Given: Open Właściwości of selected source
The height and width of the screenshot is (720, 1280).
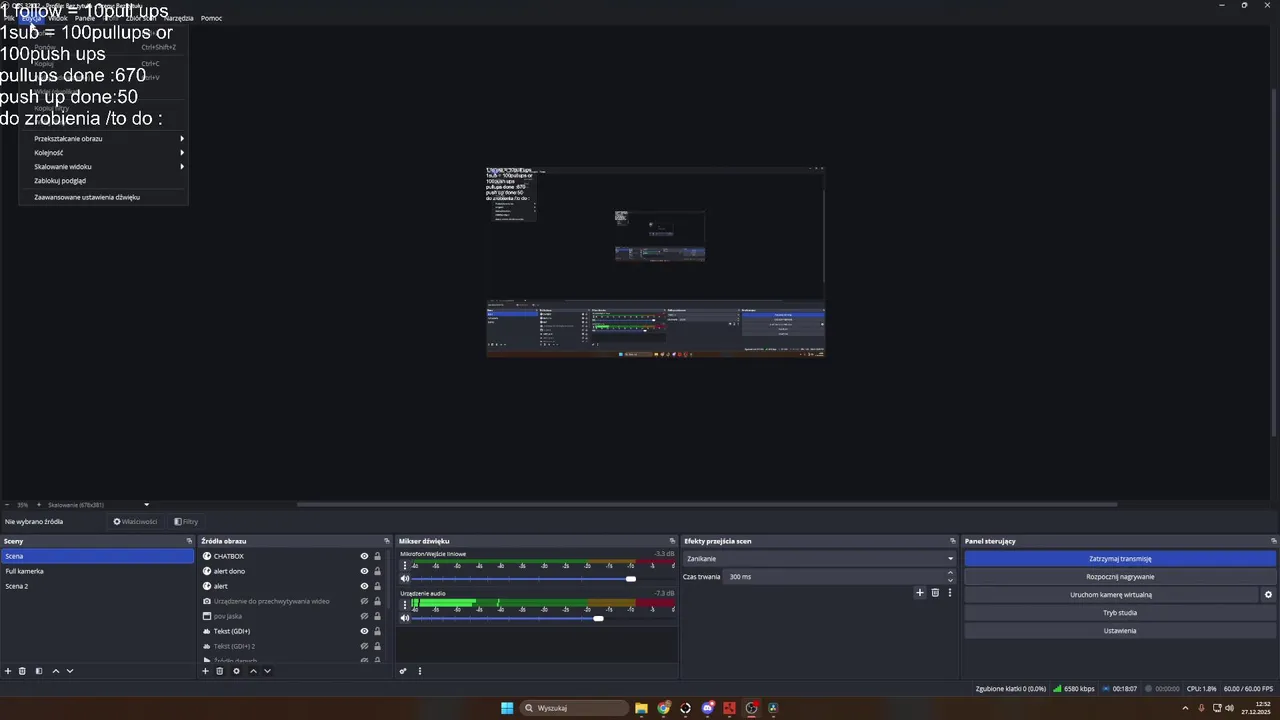Looking at the screenshot, I should point(135,521).
